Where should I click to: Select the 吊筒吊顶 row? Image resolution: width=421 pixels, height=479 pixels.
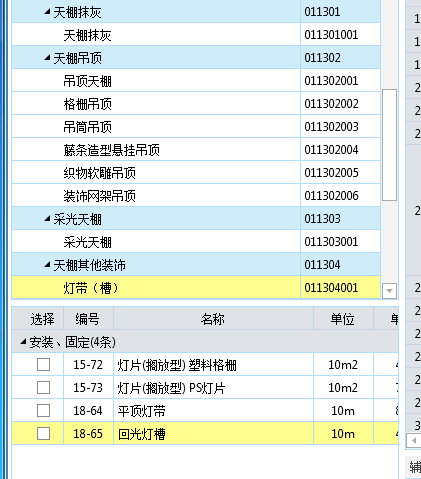point(196,127)
